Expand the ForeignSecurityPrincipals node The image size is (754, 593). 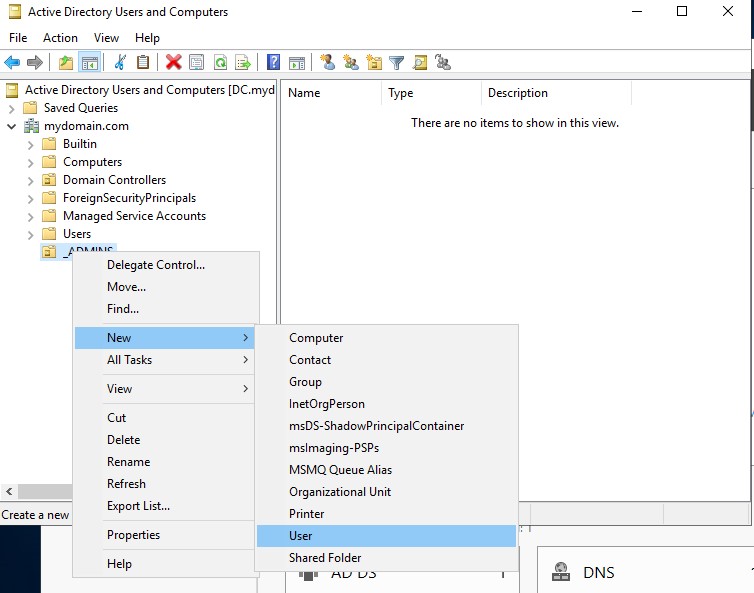pos(30,199)
